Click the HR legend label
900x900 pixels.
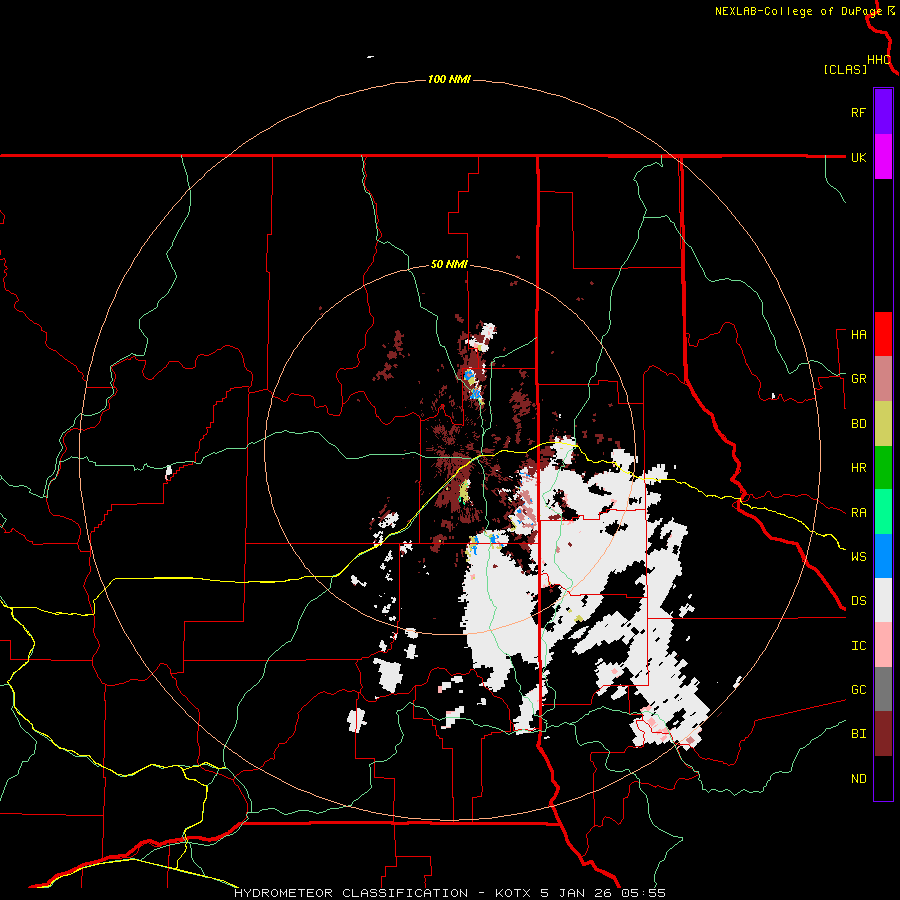coord(858,468)
